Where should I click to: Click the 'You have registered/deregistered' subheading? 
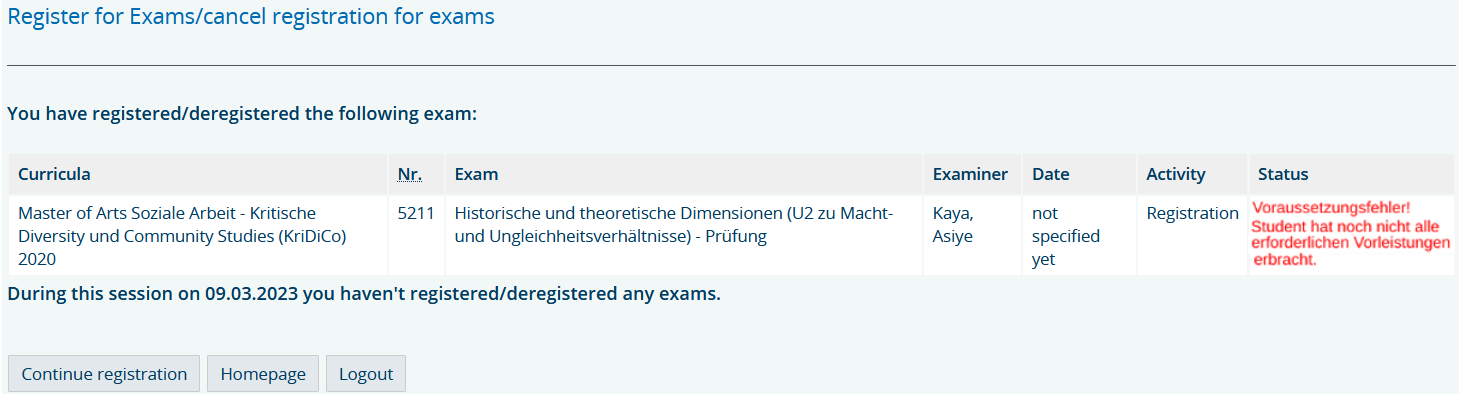pos(242,113)
